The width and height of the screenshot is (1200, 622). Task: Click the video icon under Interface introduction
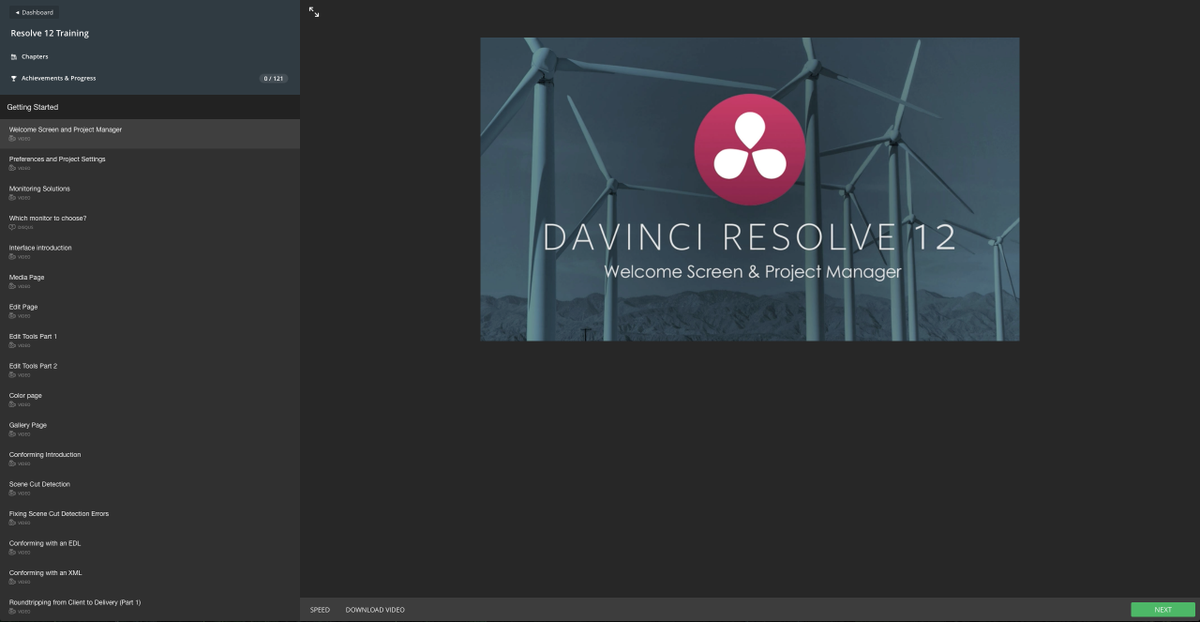click(x=12, y=257)
